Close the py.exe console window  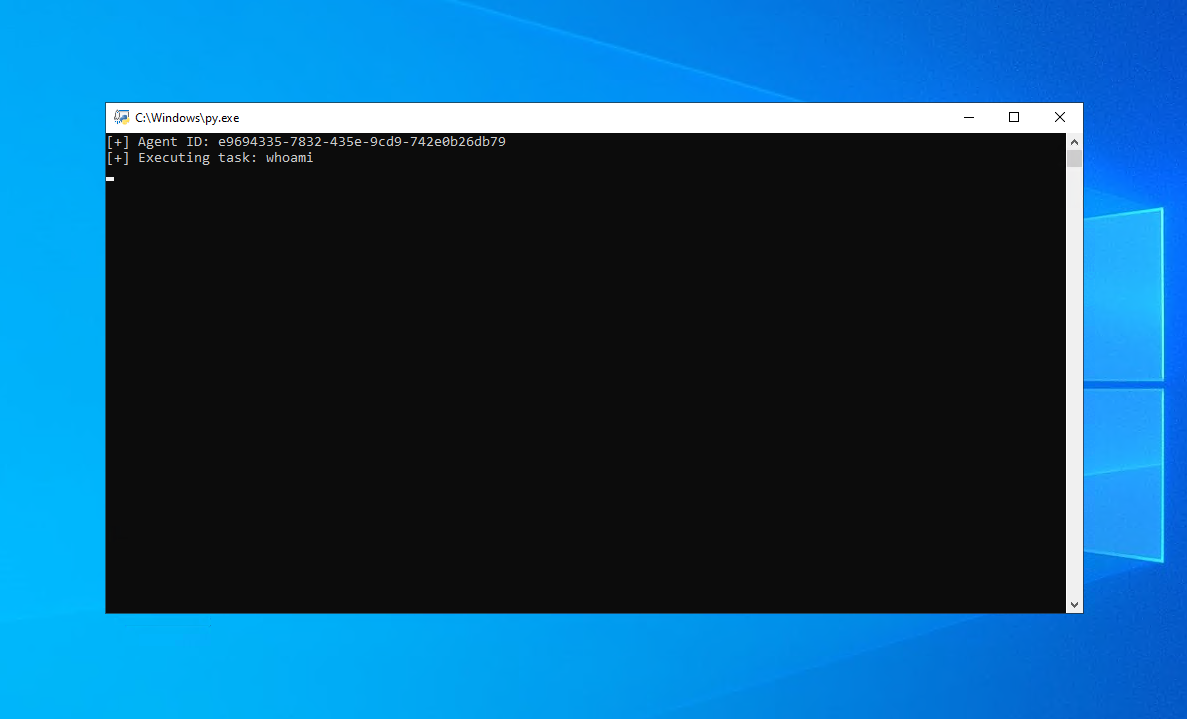(1060, 117)
